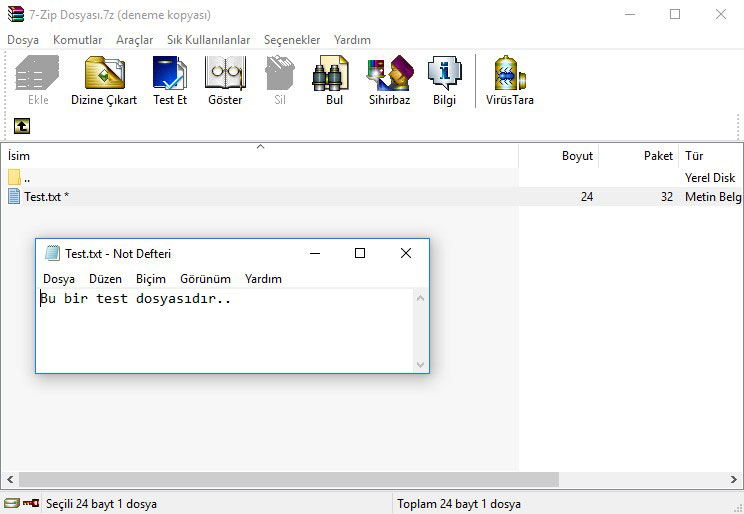Viewport: 744px width, 514px height.
Task: Click the Test.txt file icon in list
Action: click(14, 196)
